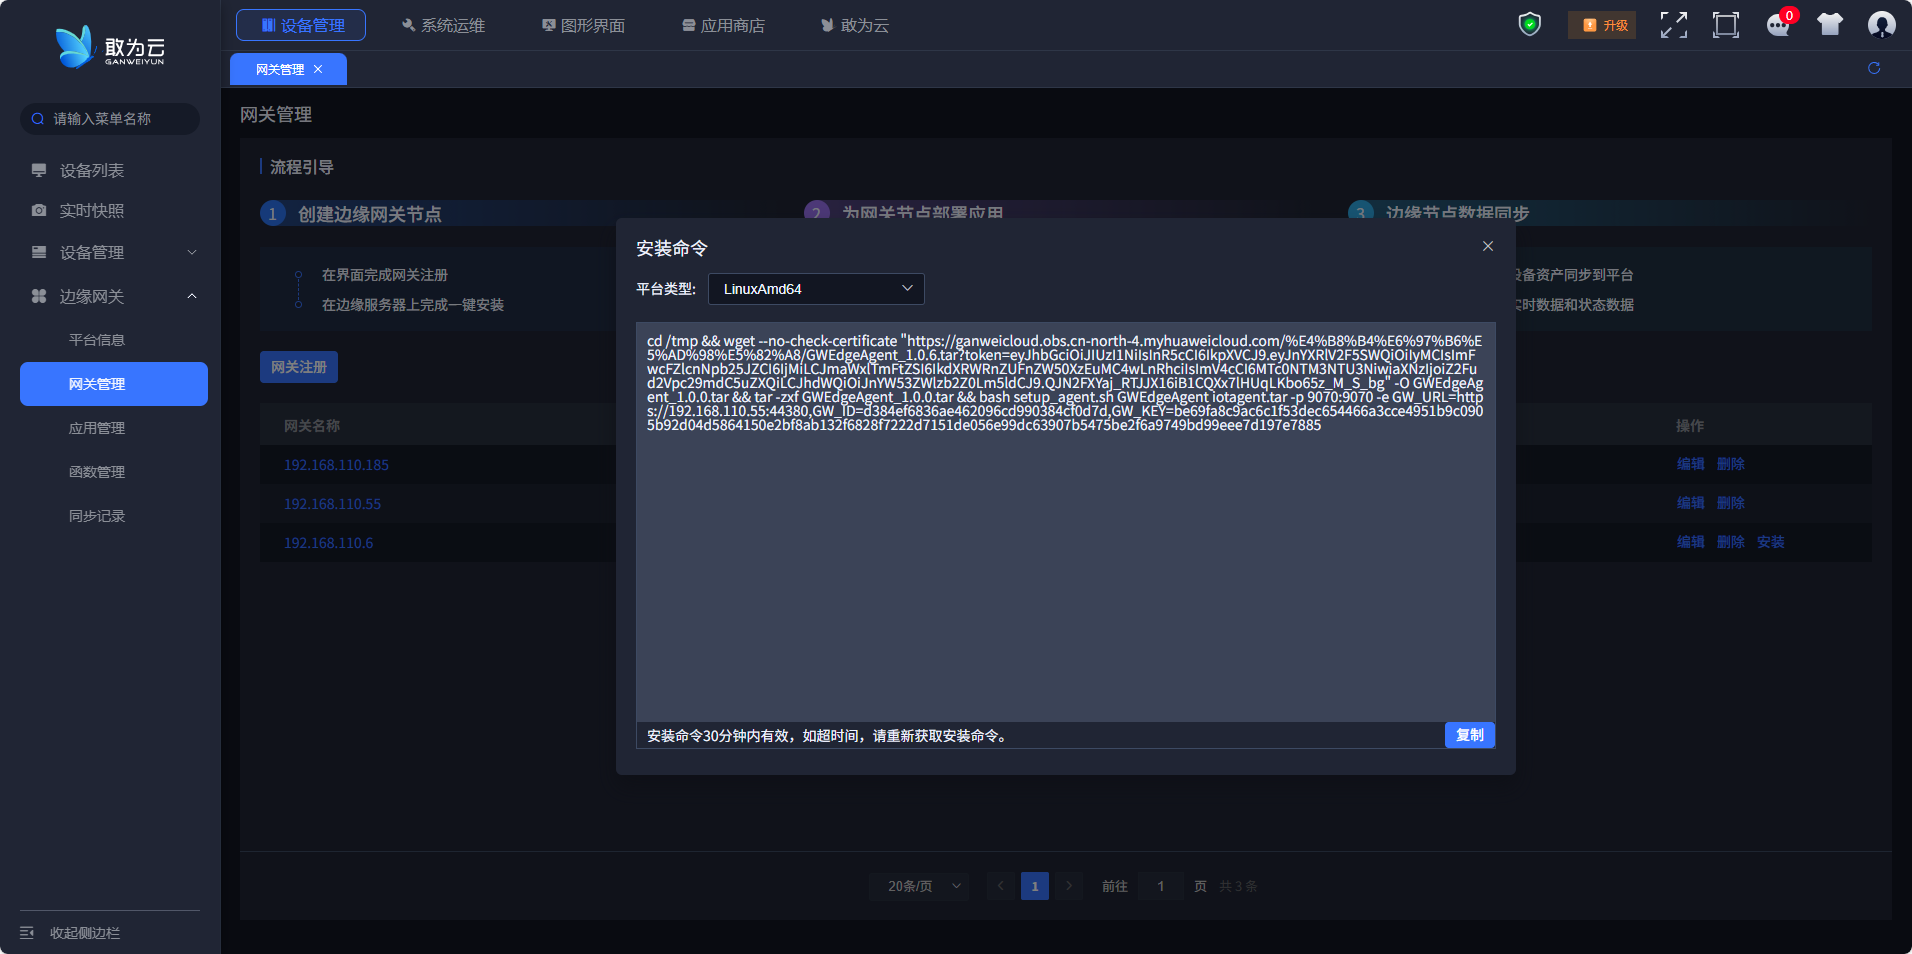This screenshot has width=1912, height=954.
Task: Open the message notifications chat icon
Action: click(1778, 25)
